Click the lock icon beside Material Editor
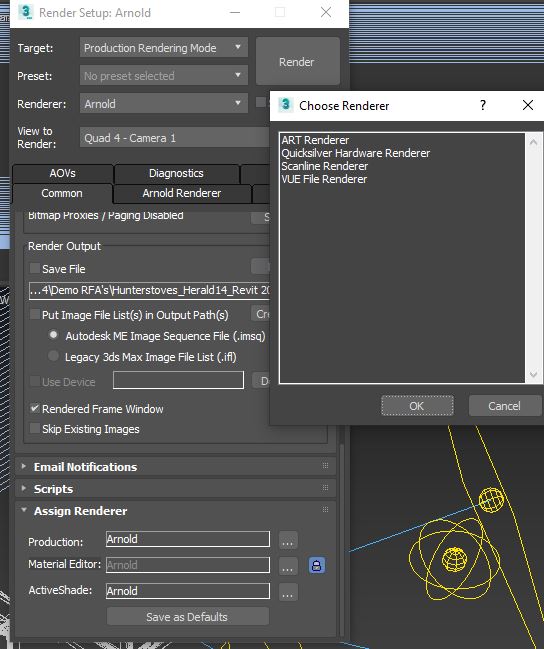 tap(317, 565)
